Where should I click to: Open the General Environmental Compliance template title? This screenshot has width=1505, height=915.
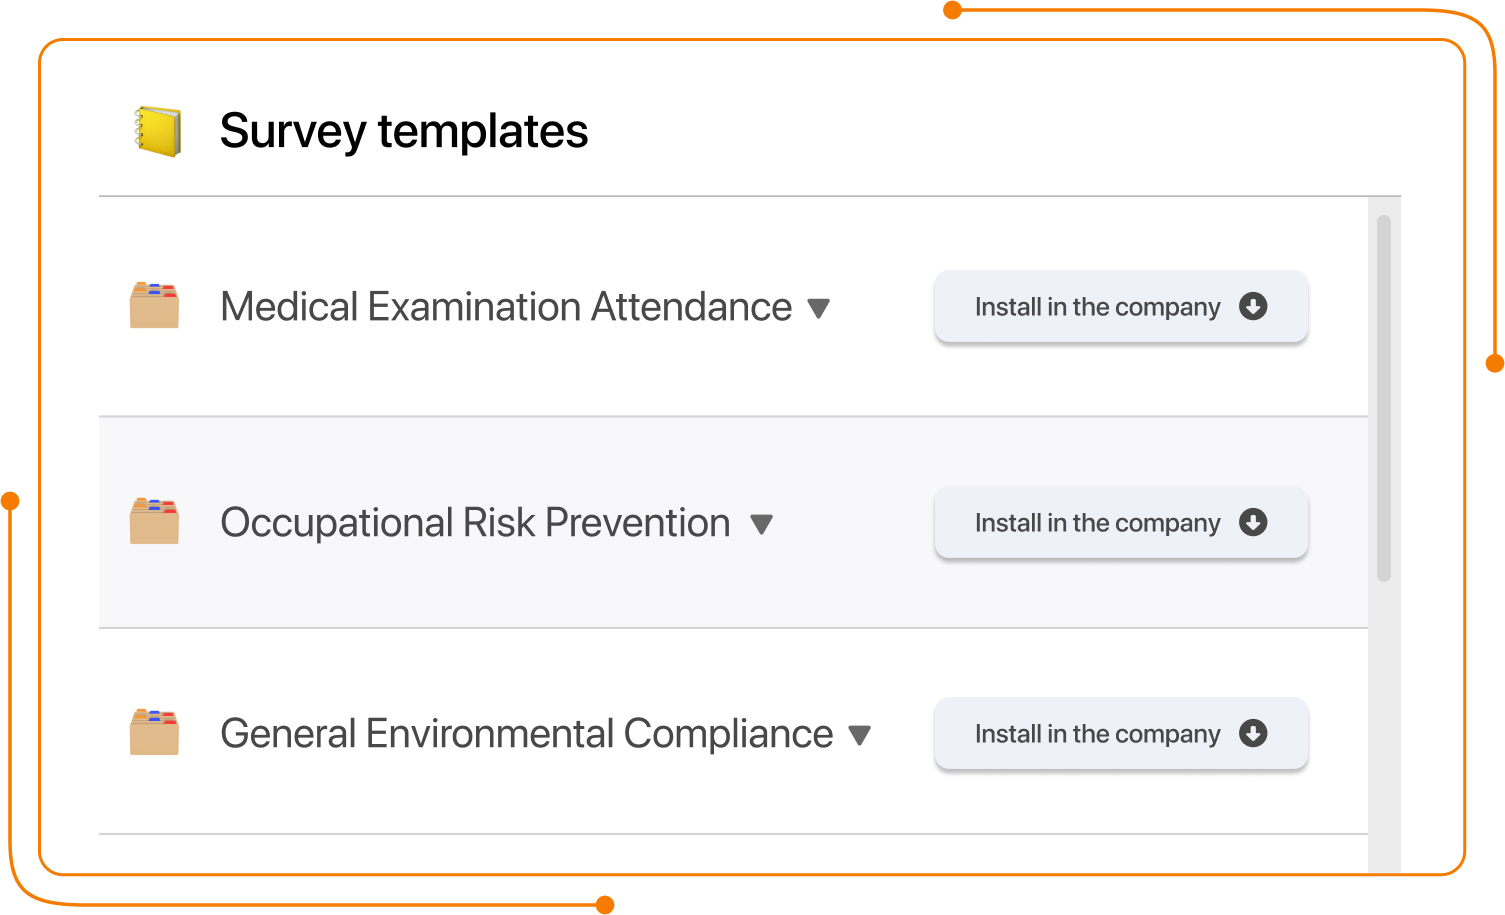[527, 733]
